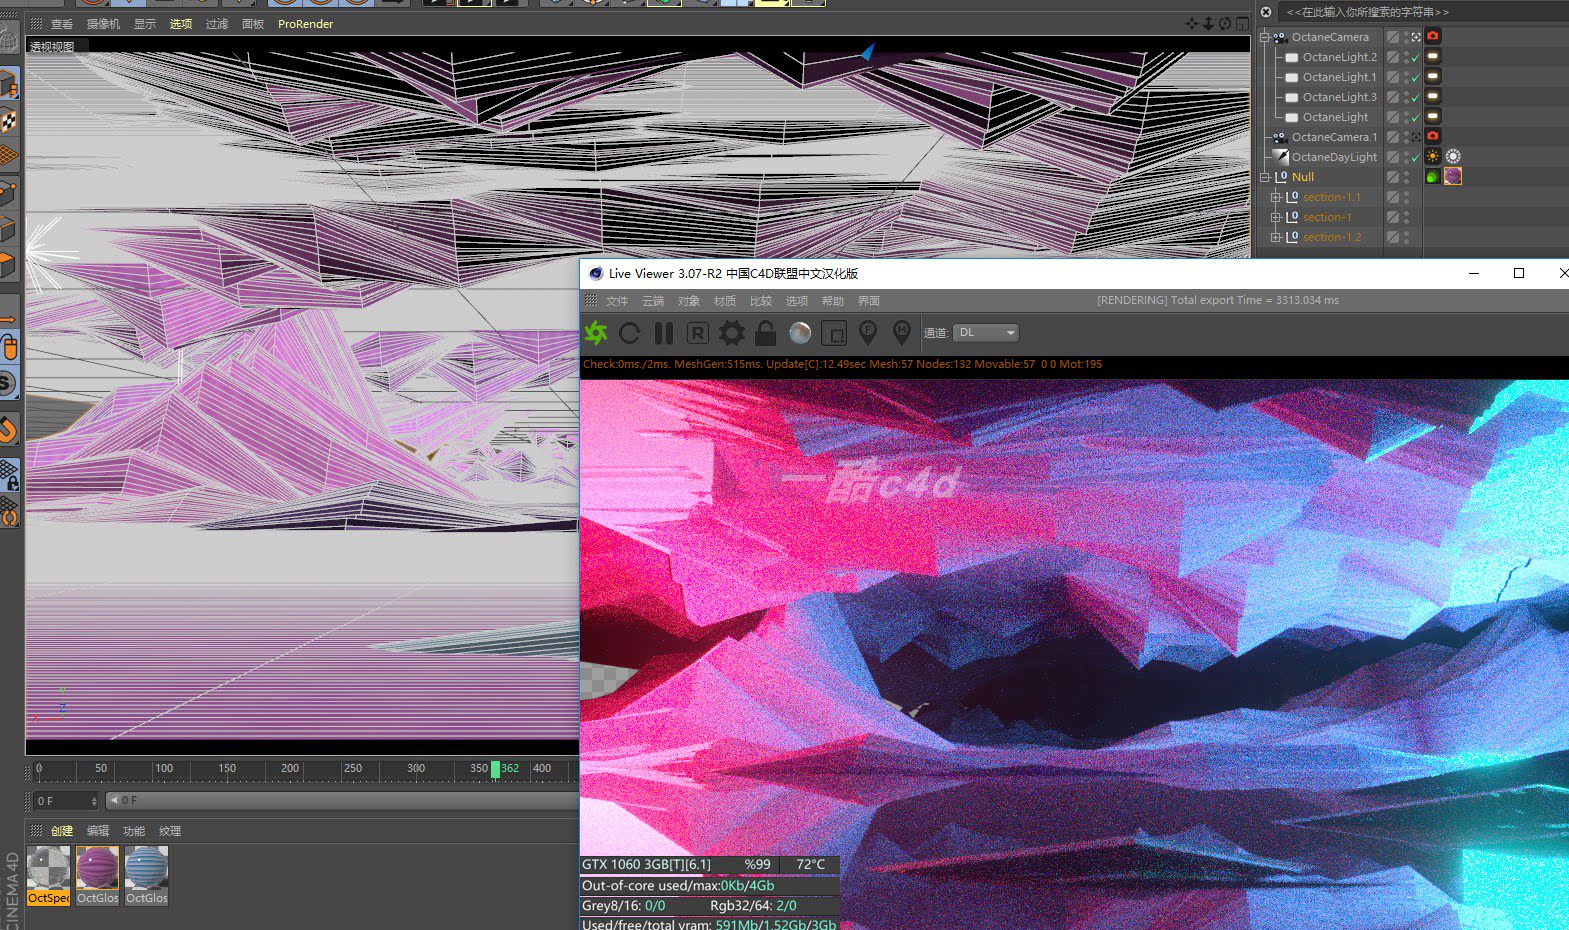Collapse the Null object tree node

coord(1265,177)
